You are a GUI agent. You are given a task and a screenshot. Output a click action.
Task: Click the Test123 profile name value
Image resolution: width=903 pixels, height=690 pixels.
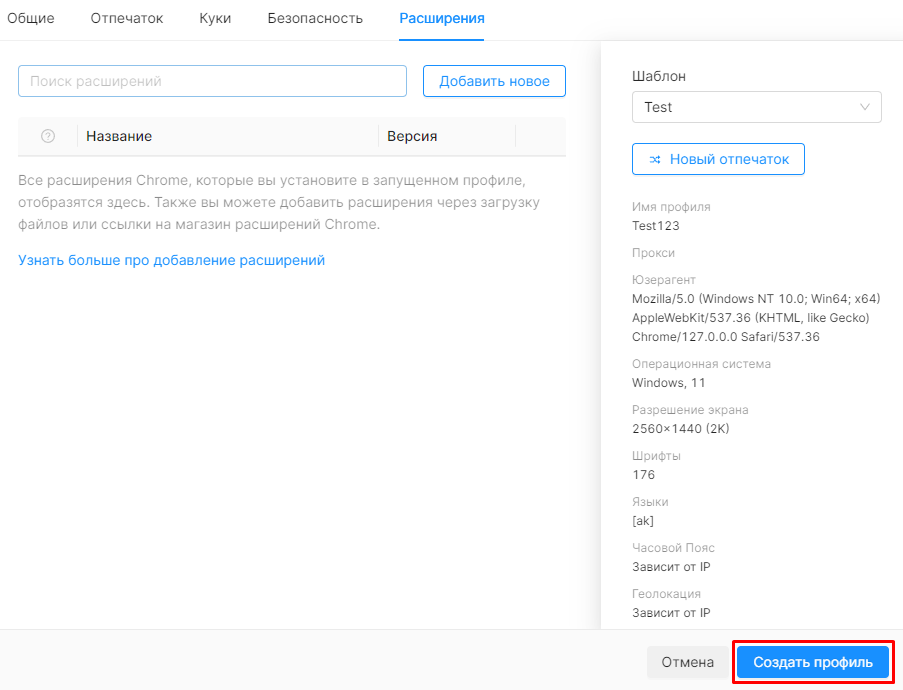coord(655,226)
